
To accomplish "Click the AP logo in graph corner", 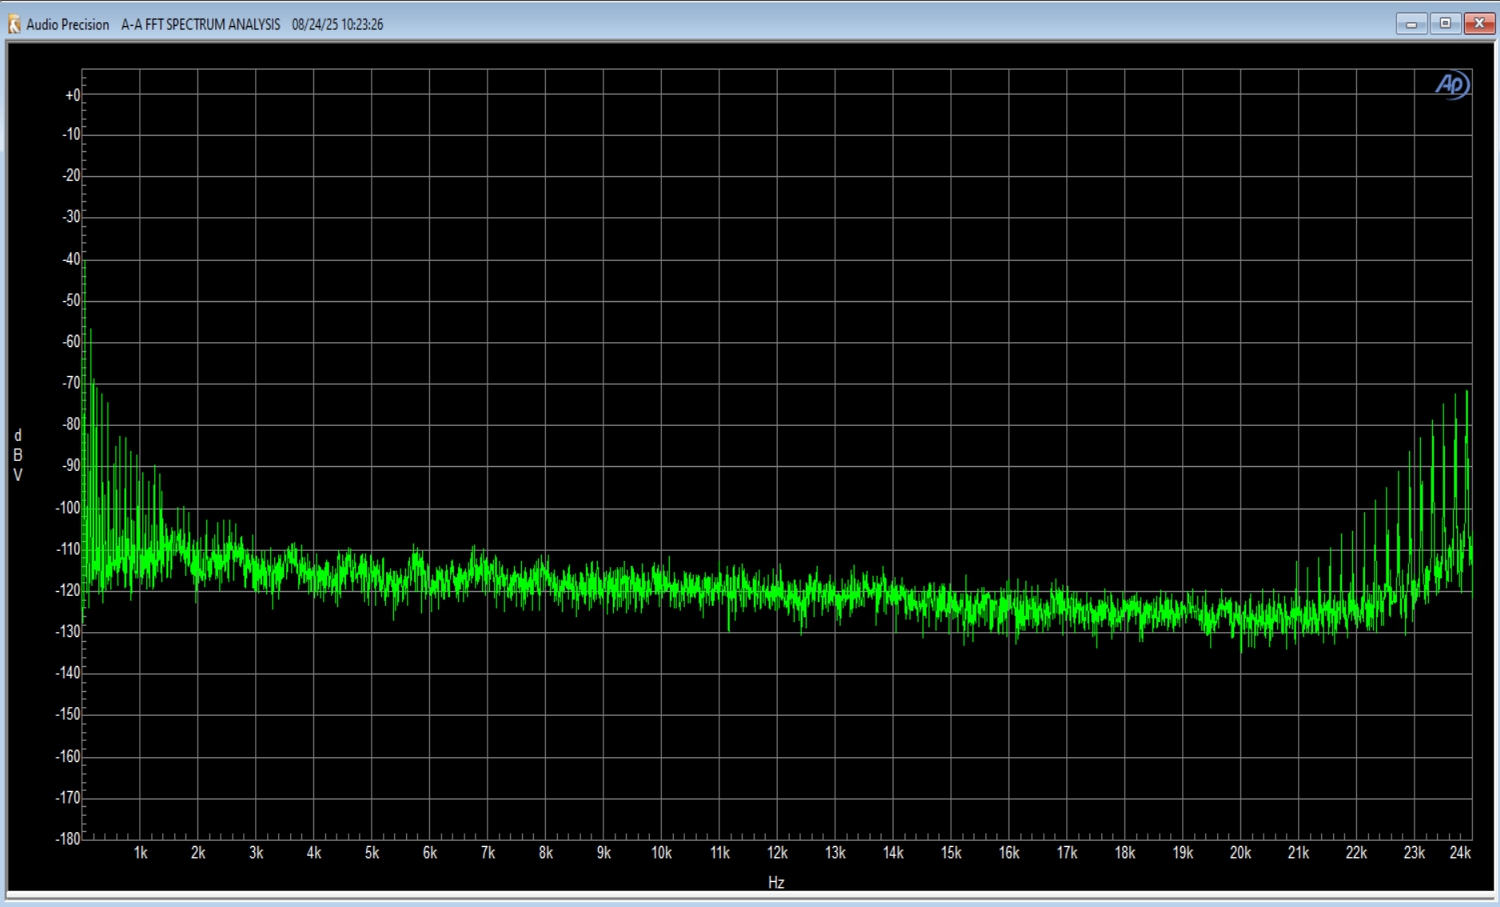I will click(1451, 85).
